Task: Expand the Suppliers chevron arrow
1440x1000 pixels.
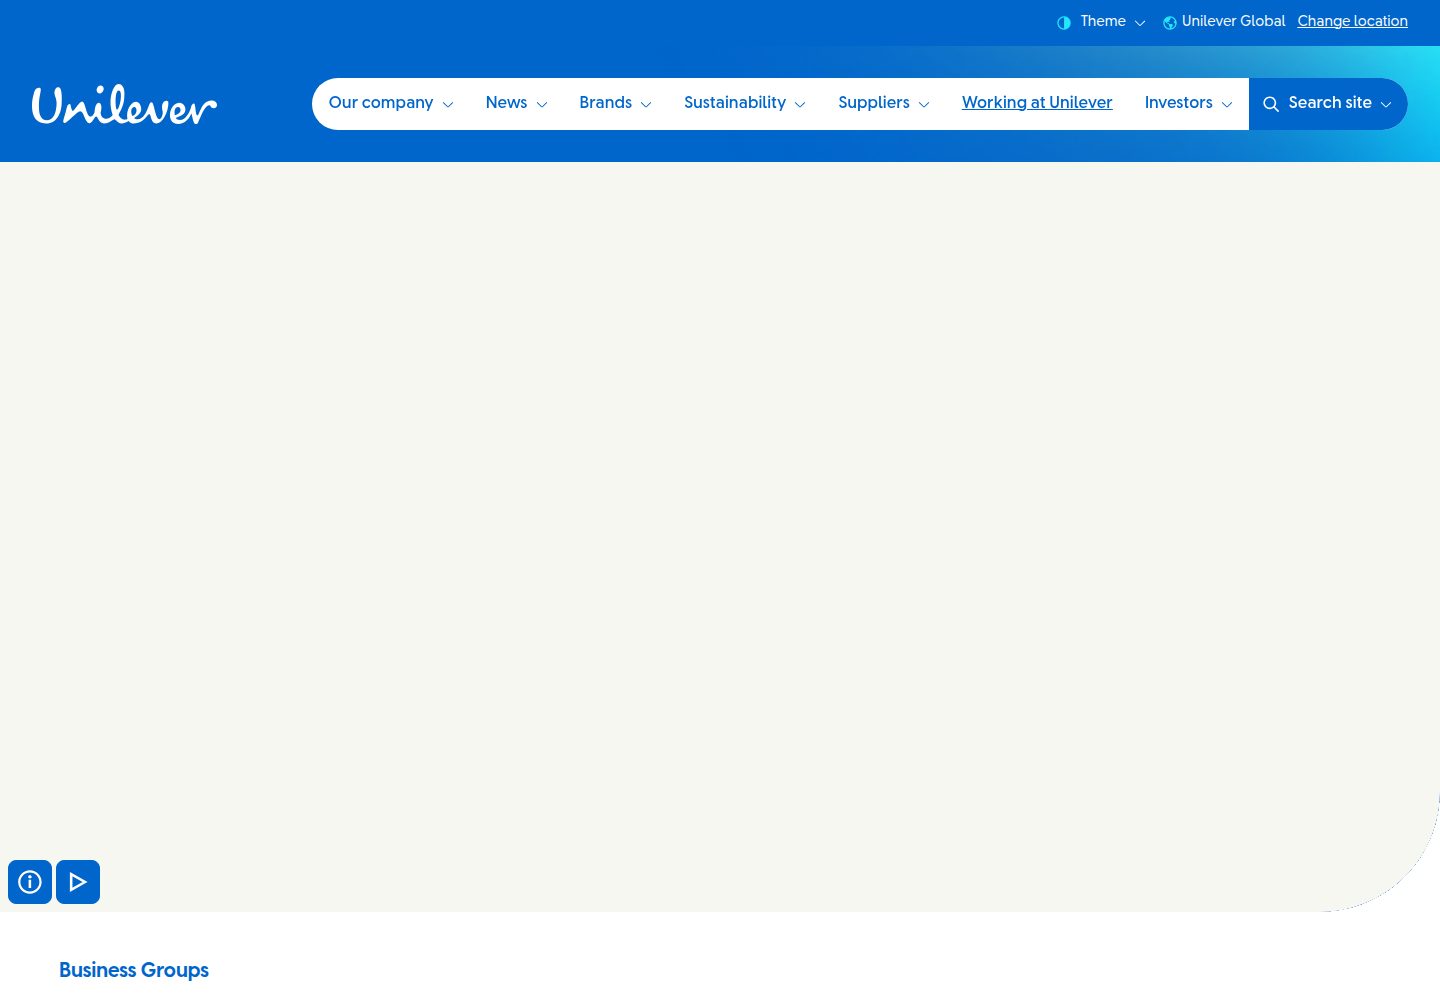Action: pos(924,104)
